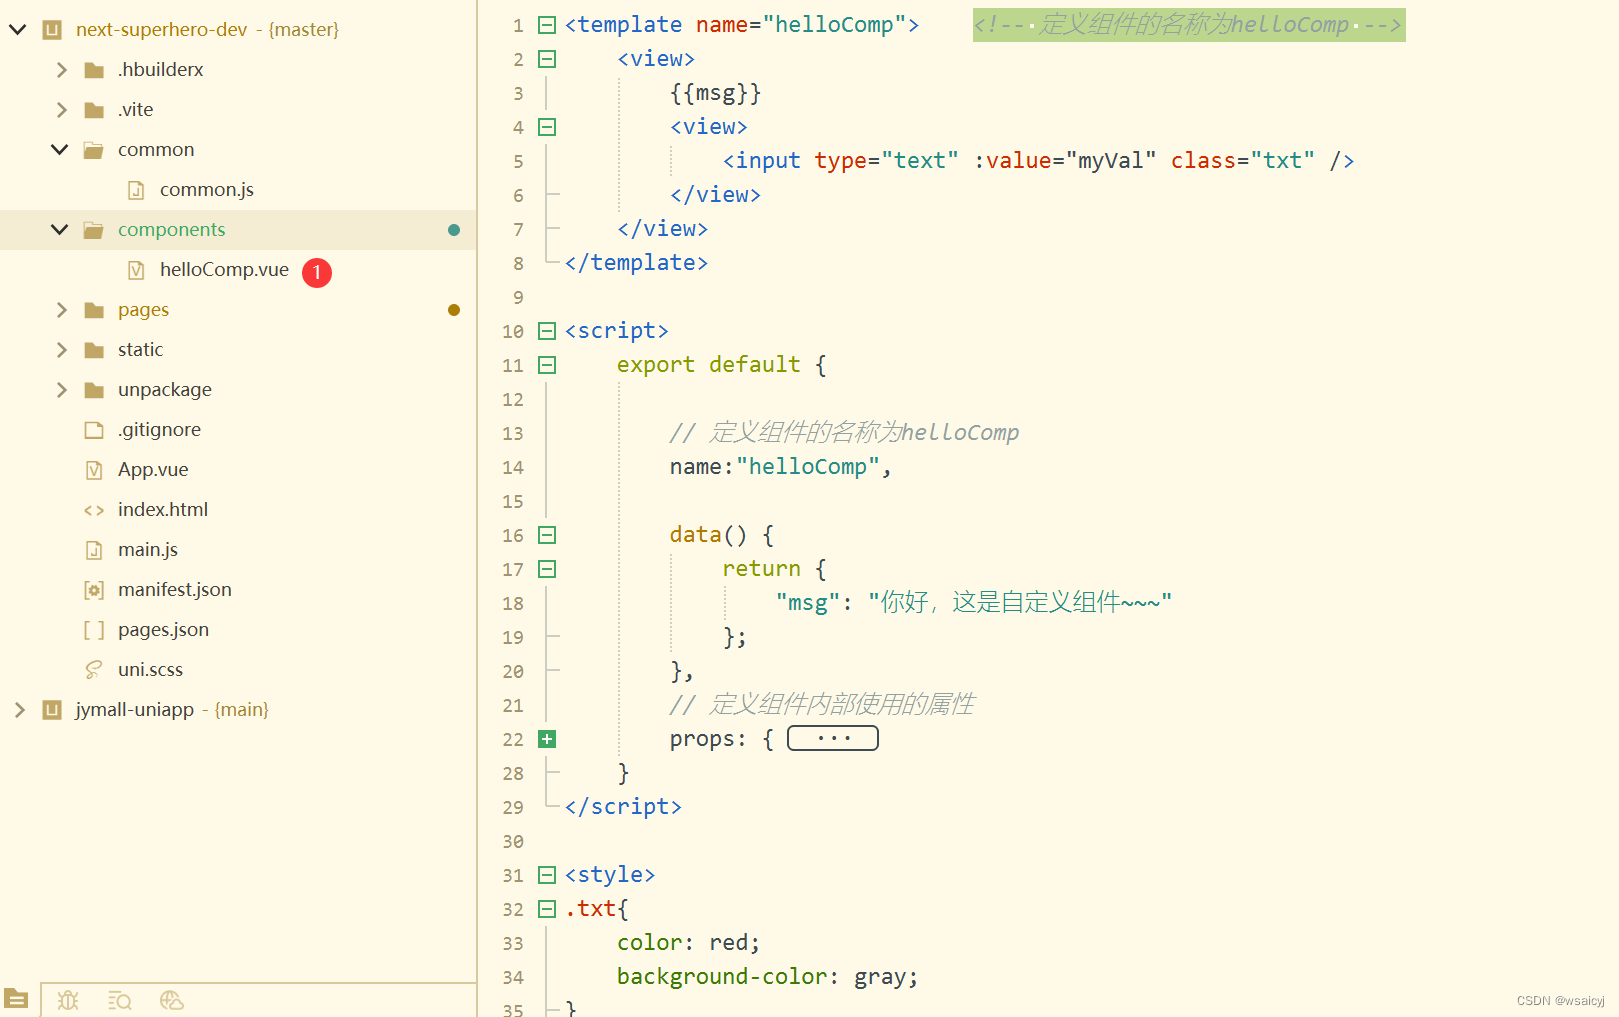Viewport: 1619px width, 1017px height.
Task: Expand the unpackage folder chevron
Action: pyautogui.click(x=61, y=390)
